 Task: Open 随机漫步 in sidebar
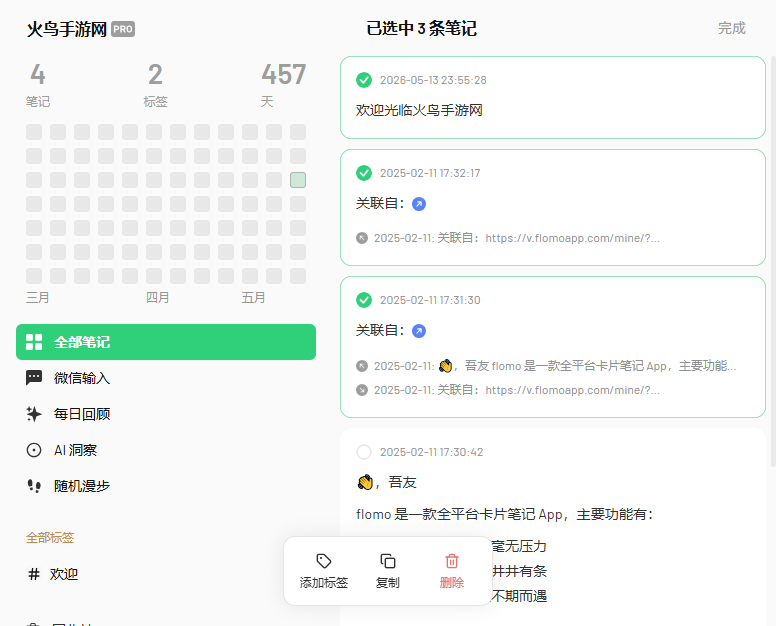(x=166, y=486)
